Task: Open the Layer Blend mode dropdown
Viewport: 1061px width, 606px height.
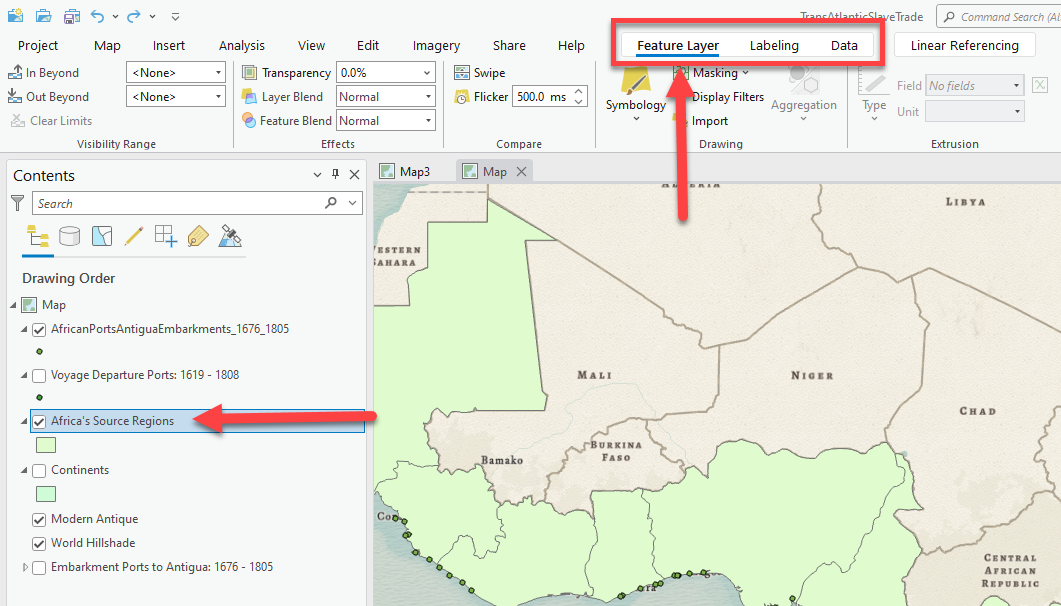Action: click(x=427, y=97)
